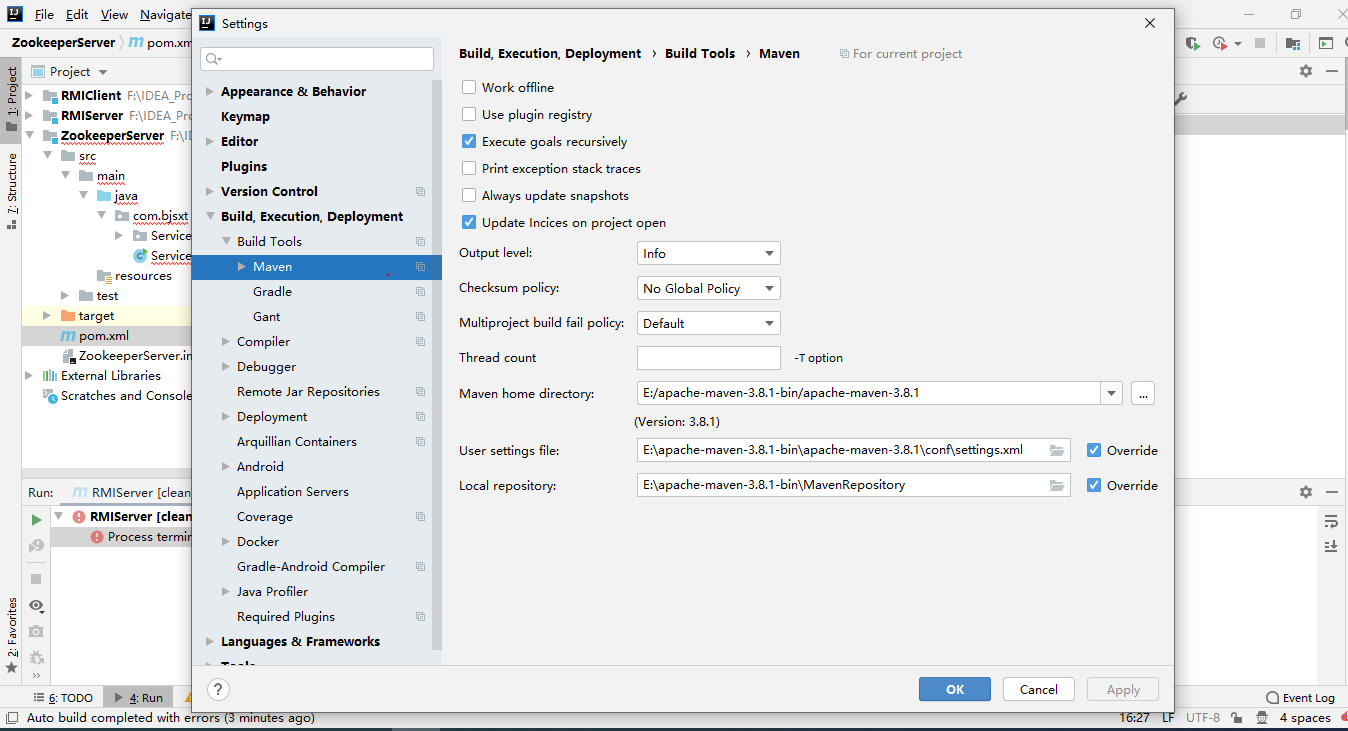Screen dimensions: 1348x731
Task: Click the stop square in Run panel sidebar
Action: (x=36, y=579)
